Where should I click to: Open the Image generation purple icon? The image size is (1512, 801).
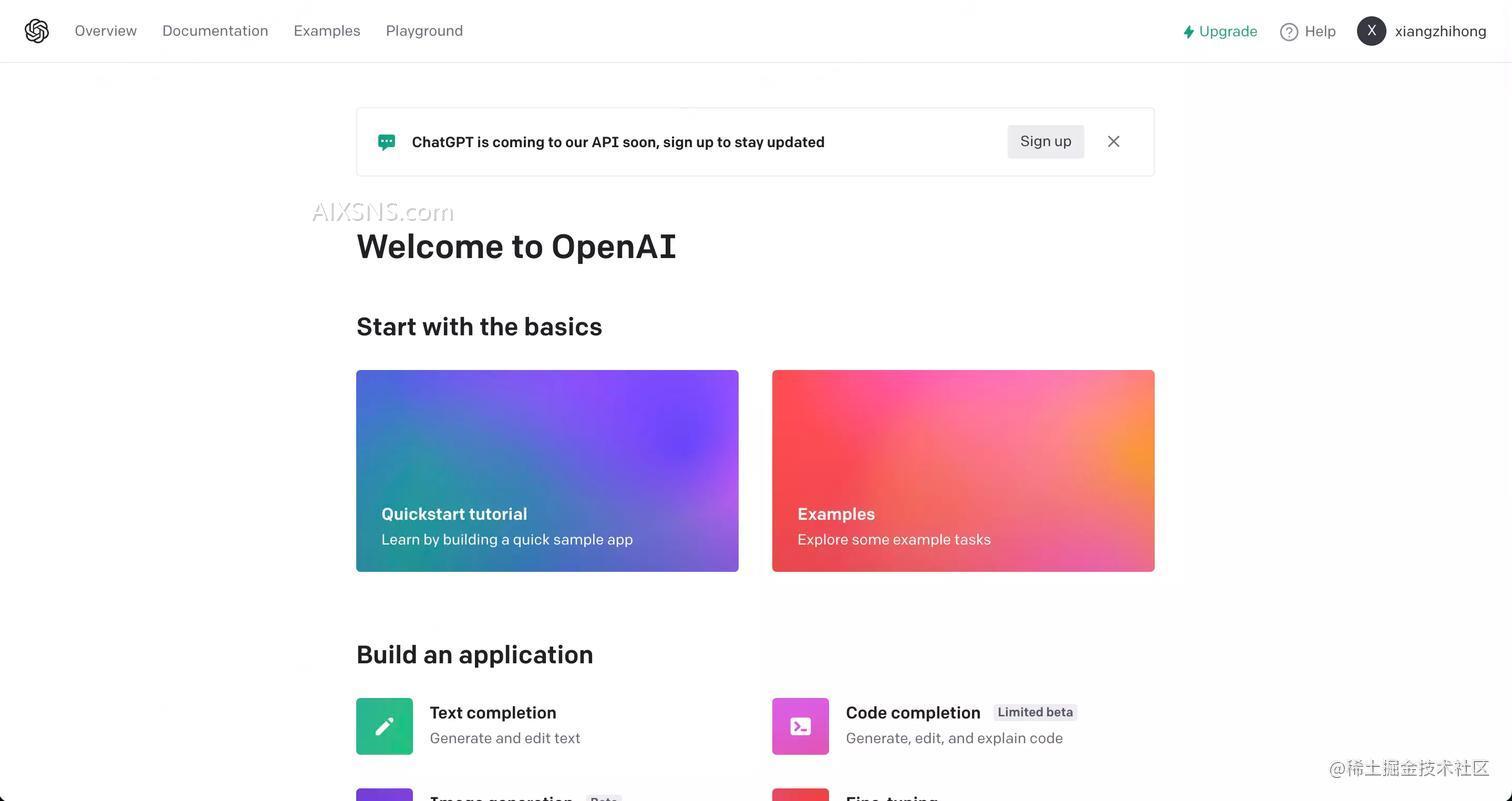[384, 795]
